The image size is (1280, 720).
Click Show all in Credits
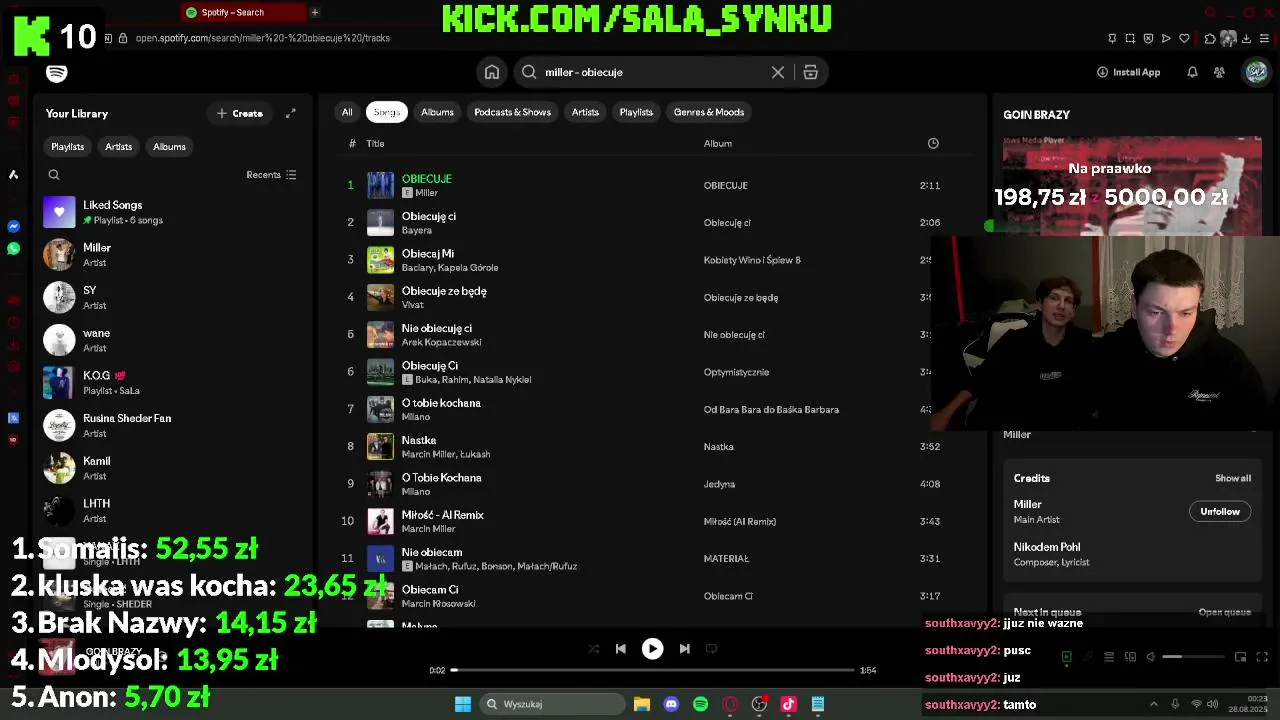point(1233,478)
